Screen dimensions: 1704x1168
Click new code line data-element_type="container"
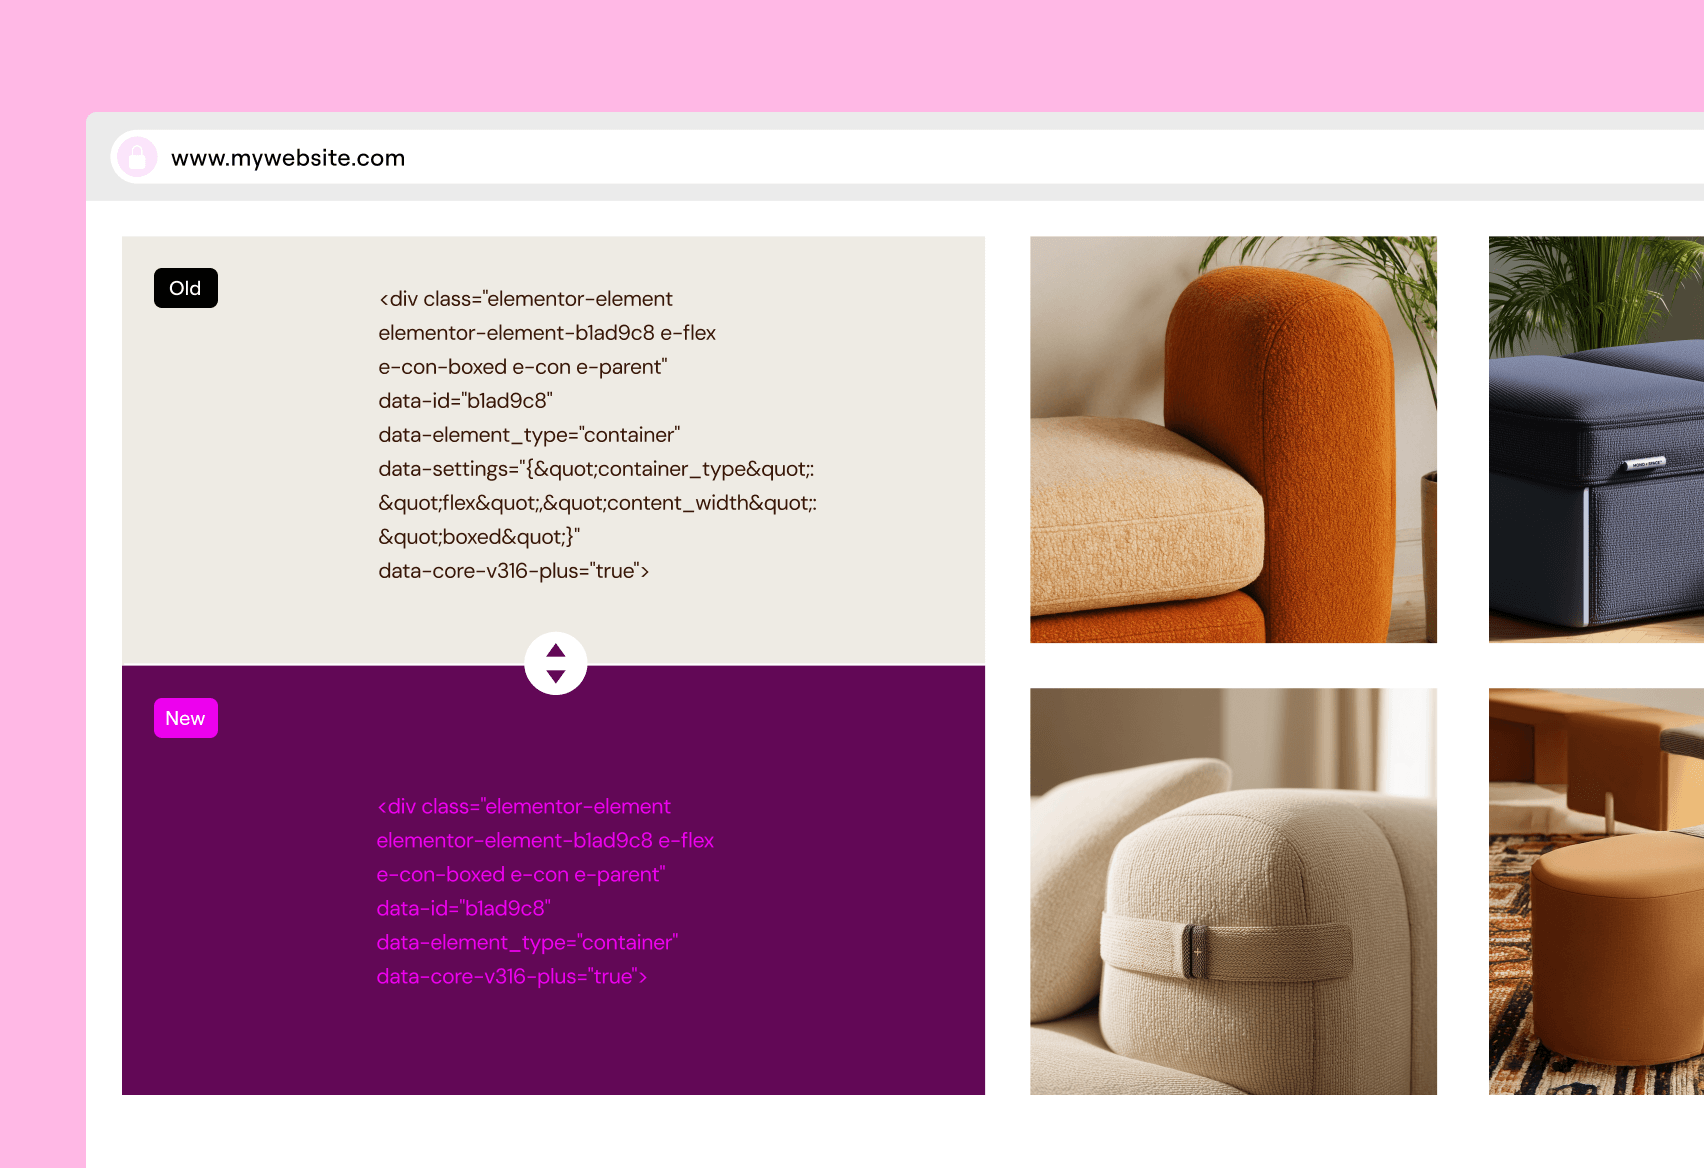coord(527,943)
